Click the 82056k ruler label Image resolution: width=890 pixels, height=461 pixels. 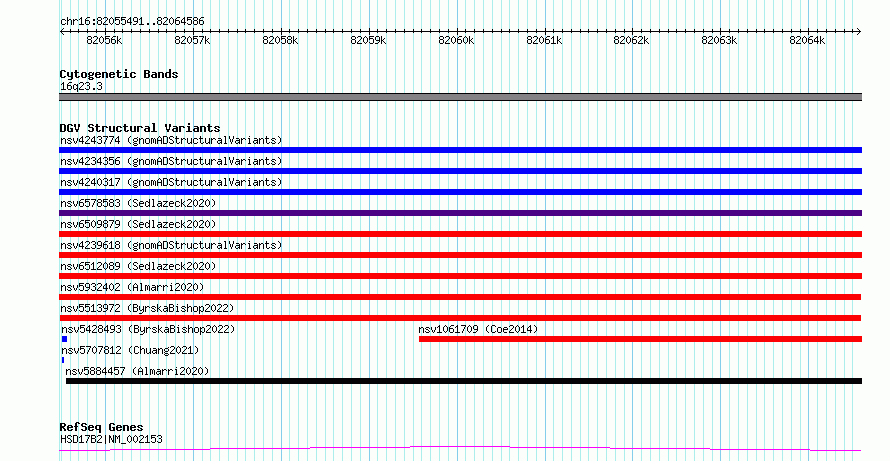104,40
